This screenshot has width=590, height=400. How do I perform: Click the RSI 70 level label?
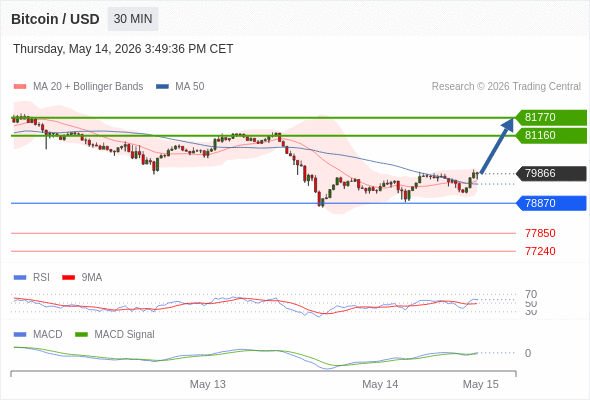click(531, 294)
